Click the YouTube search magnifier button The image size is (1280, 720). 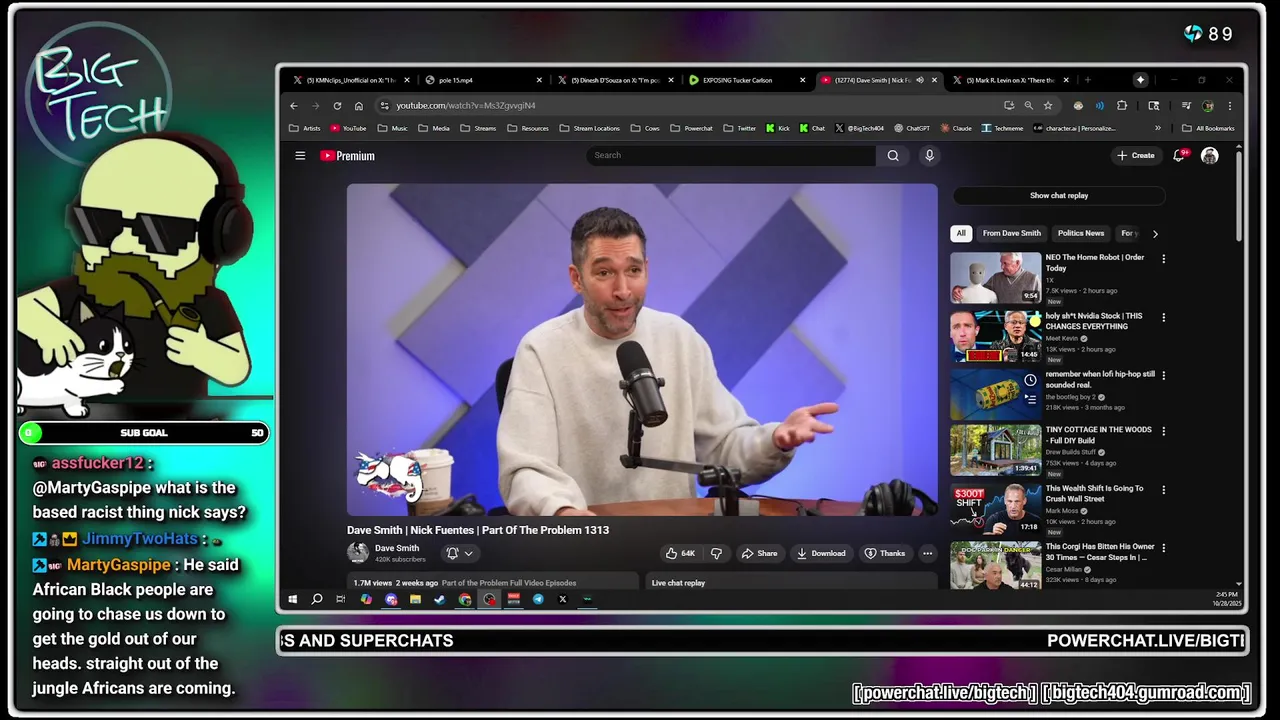(x=893, y=155)
